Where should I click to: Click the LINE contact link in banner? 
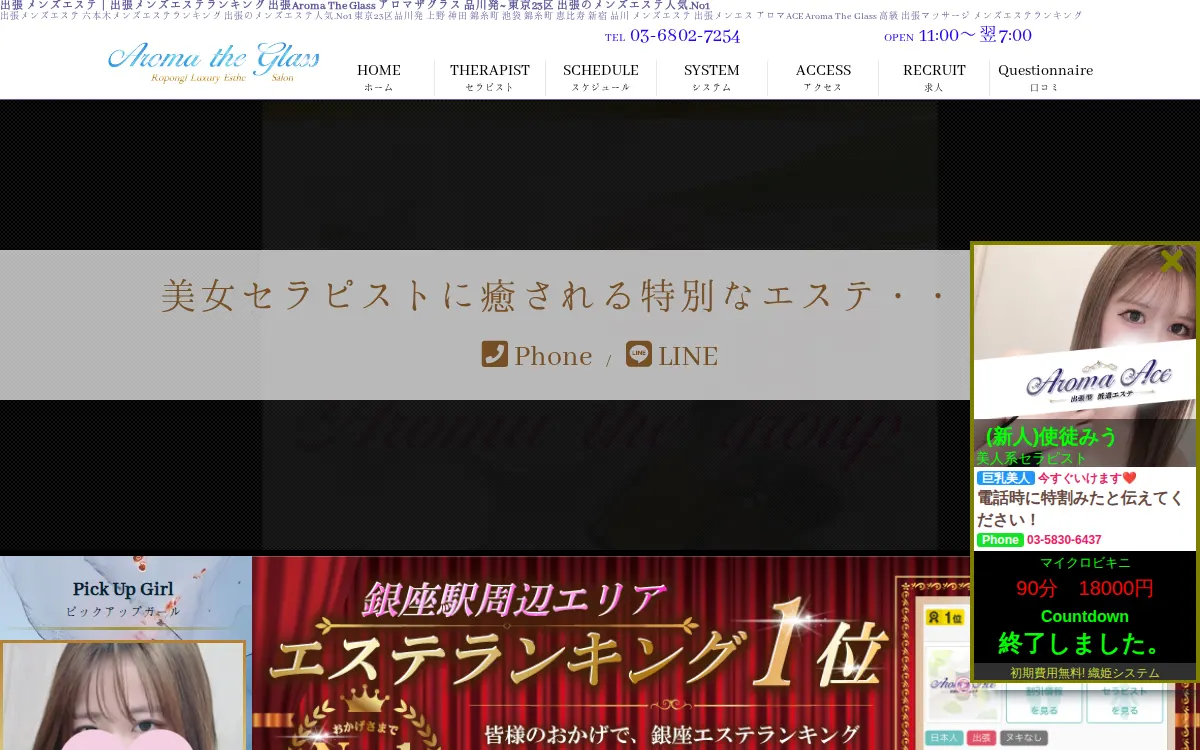[x=672, y=355]
